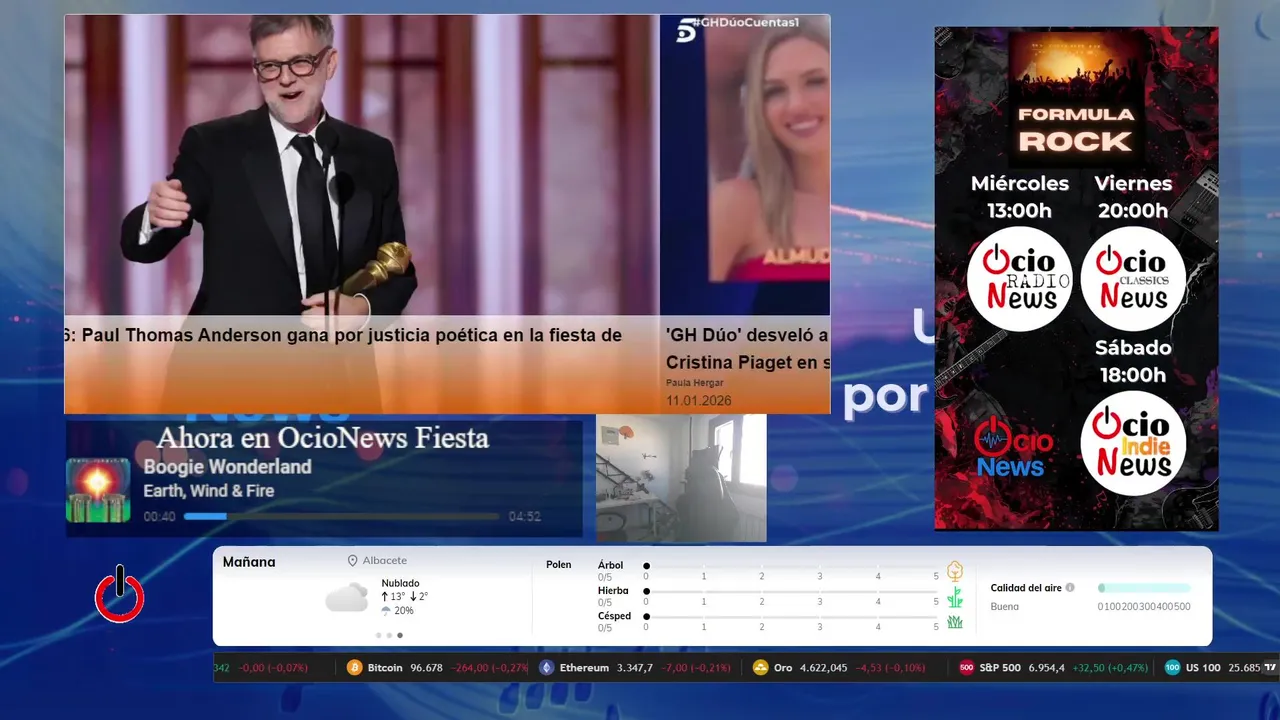
Task: Click the Telecinco logo on the video
Action: 686,31
